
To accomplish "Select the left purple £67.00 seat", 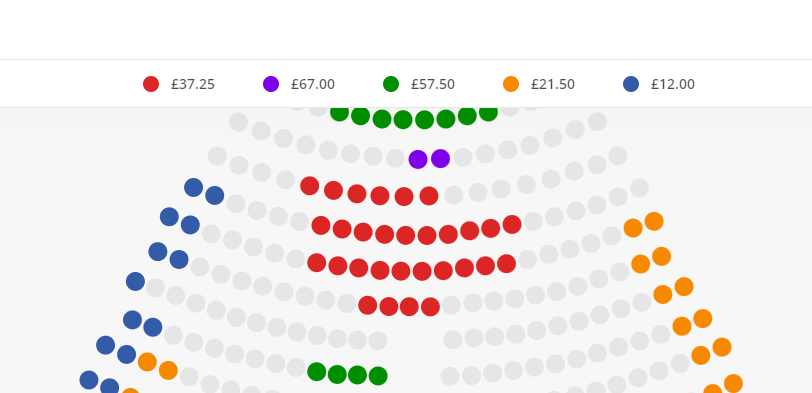I will [418, 159].
